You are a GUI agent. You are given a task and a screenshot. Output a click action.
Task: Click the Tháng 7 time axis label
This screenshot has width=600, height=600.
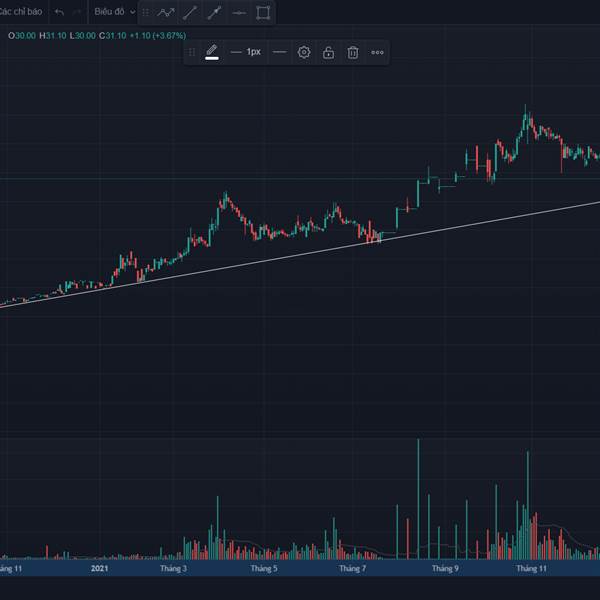pos(352,569)
